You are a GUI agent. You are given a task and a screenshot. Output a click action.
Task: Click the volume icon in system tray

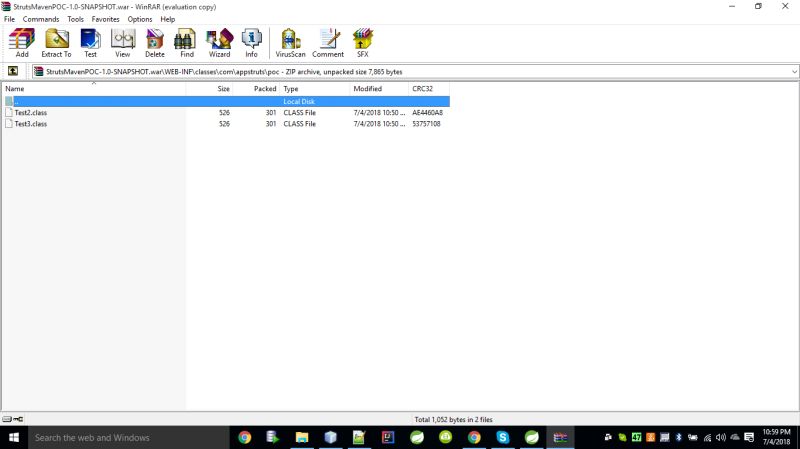click(x=720, y=437)
